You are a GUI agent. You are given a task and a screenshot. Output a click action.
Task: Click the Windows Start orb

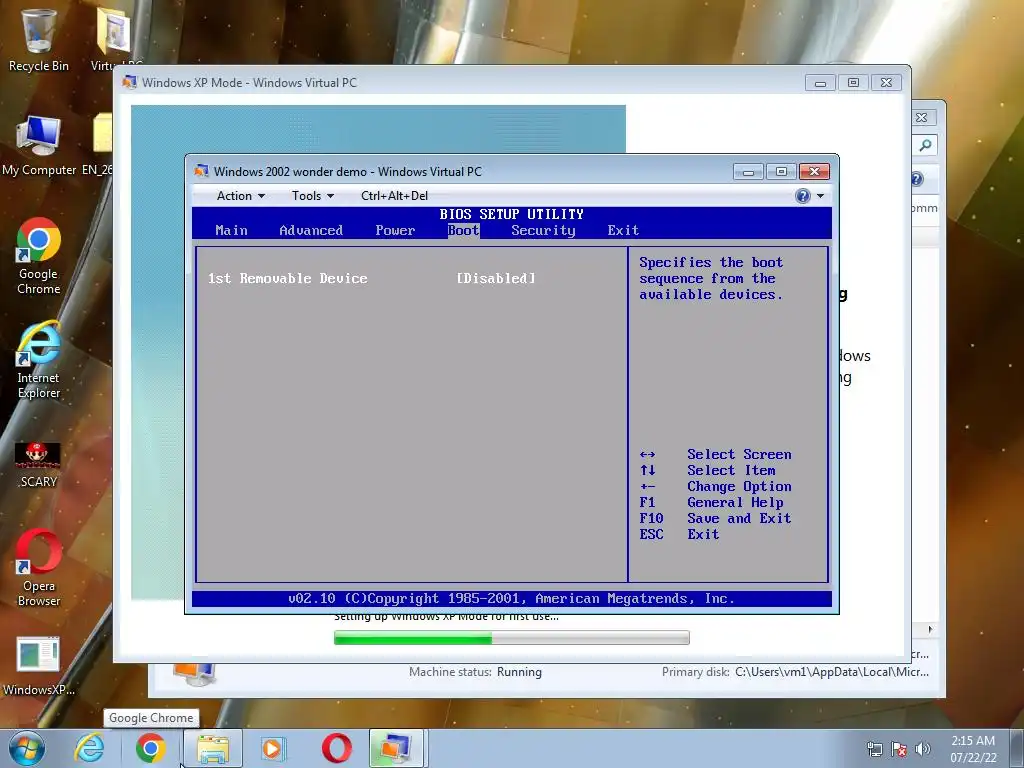pos(27,748)
